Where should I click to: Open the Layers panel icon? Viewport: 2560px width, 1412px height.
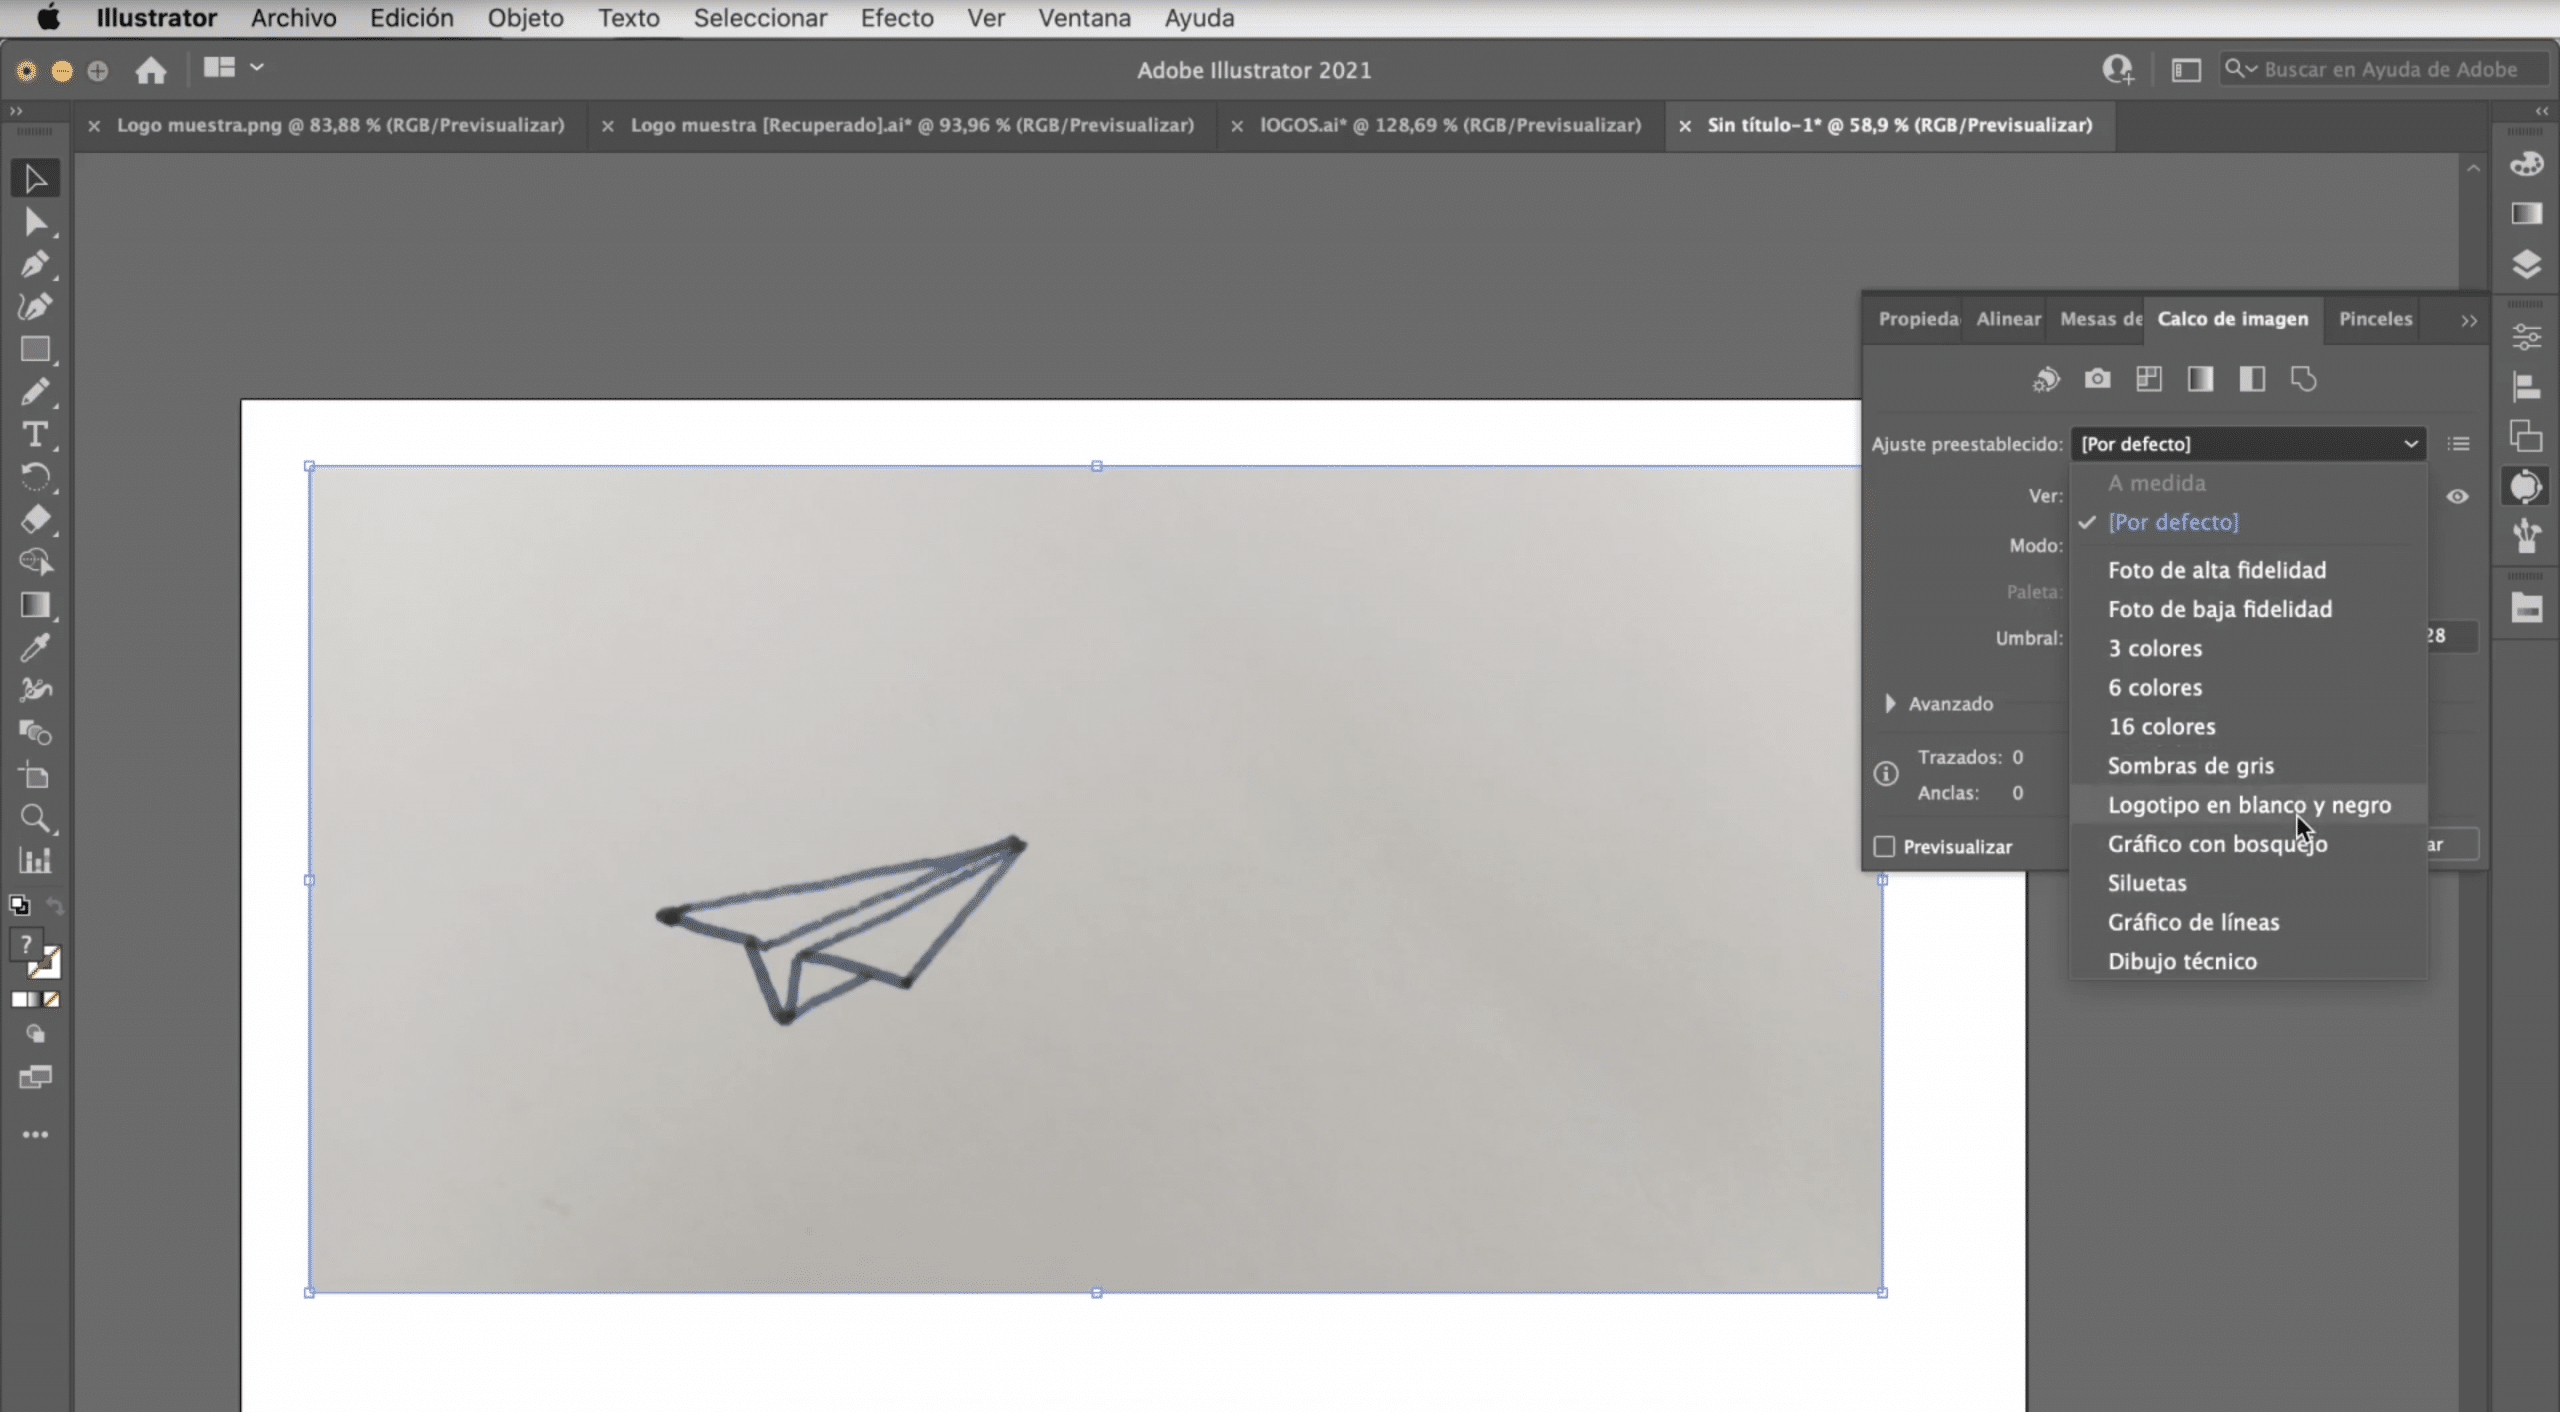pyautogui.click(x=2526, y=264)
